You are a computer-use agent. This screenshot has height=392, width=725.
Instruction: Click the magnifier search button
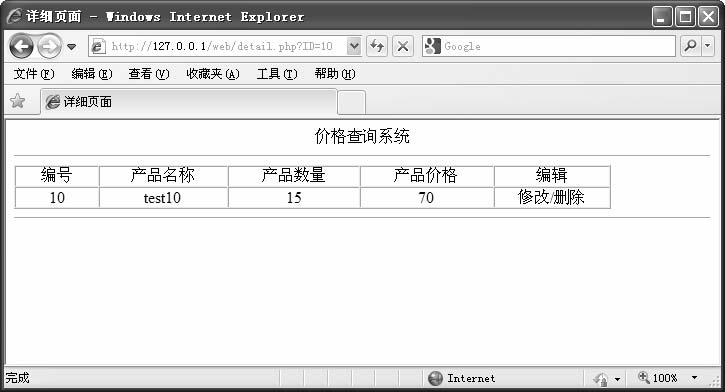tap(690, 46)
